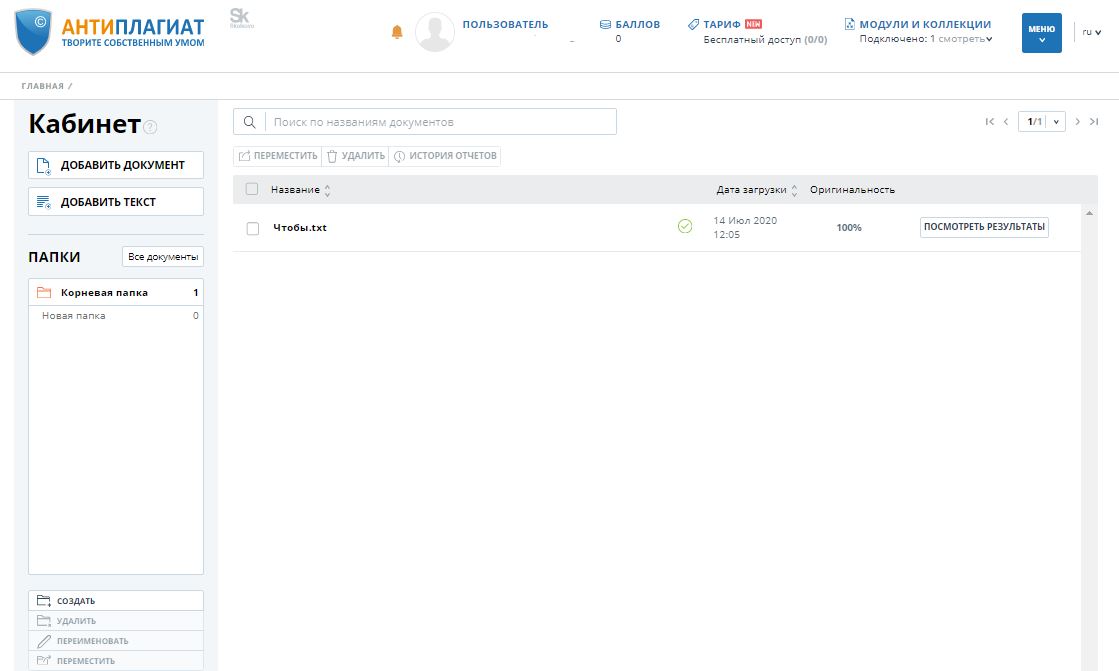
Task: Open the 'ru' language selector
Action: coord(1091,32)
